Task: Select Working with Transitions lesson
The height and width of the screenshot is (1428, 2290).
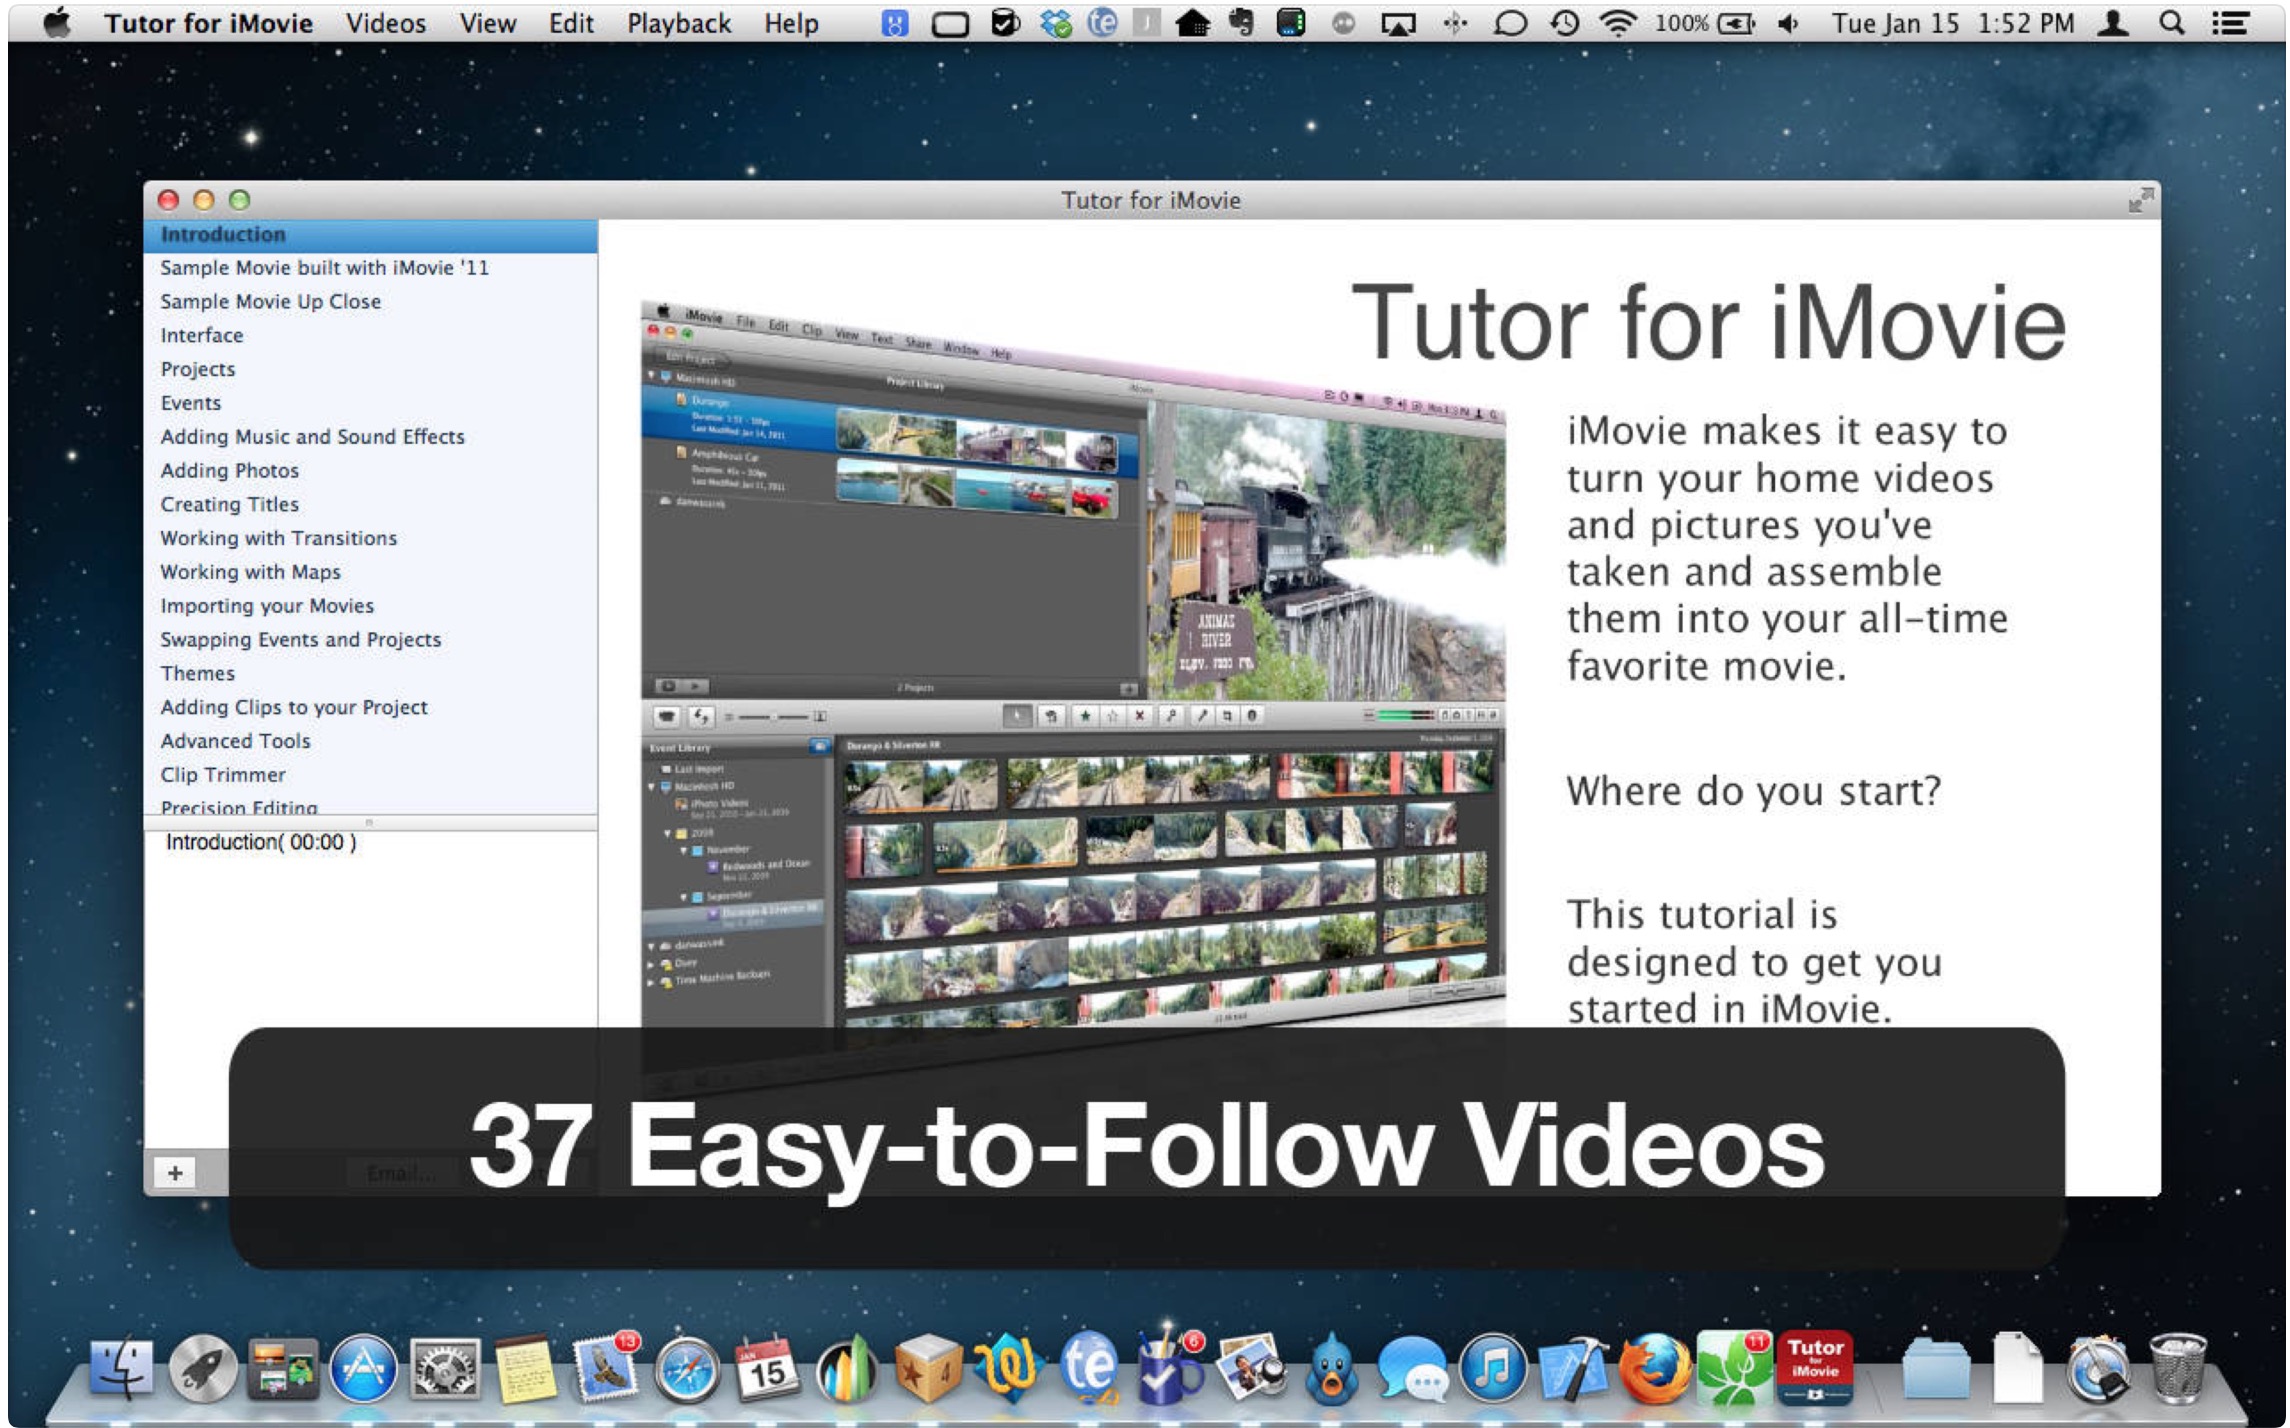Action: click(278, 538)
